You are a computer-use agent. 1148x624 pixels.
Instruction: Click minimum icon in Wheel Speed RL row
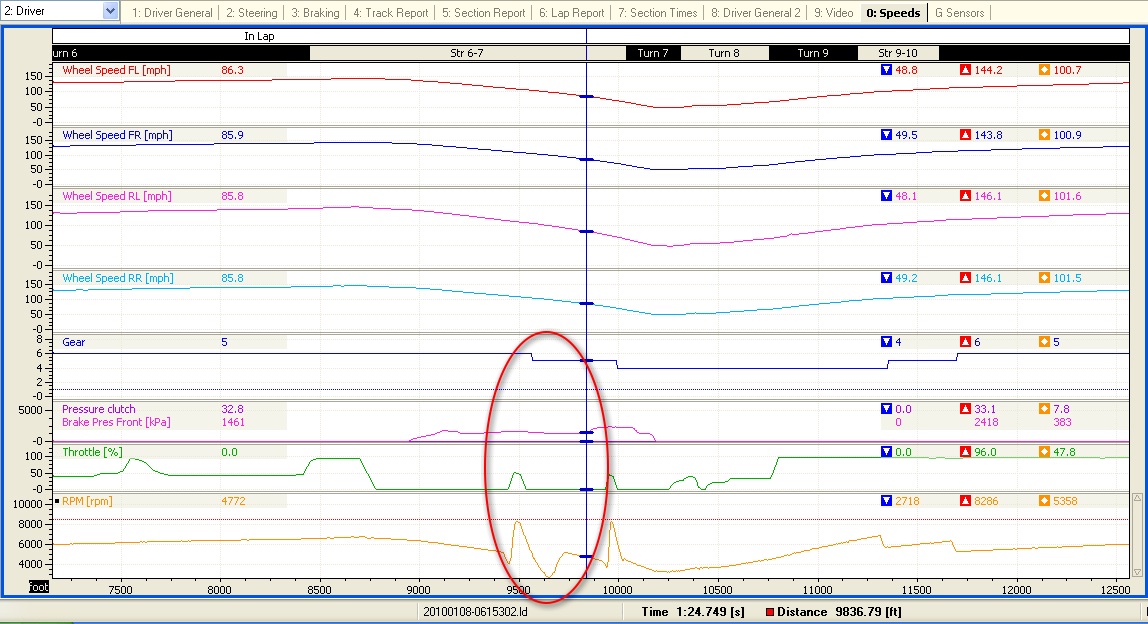pos(886,196)
